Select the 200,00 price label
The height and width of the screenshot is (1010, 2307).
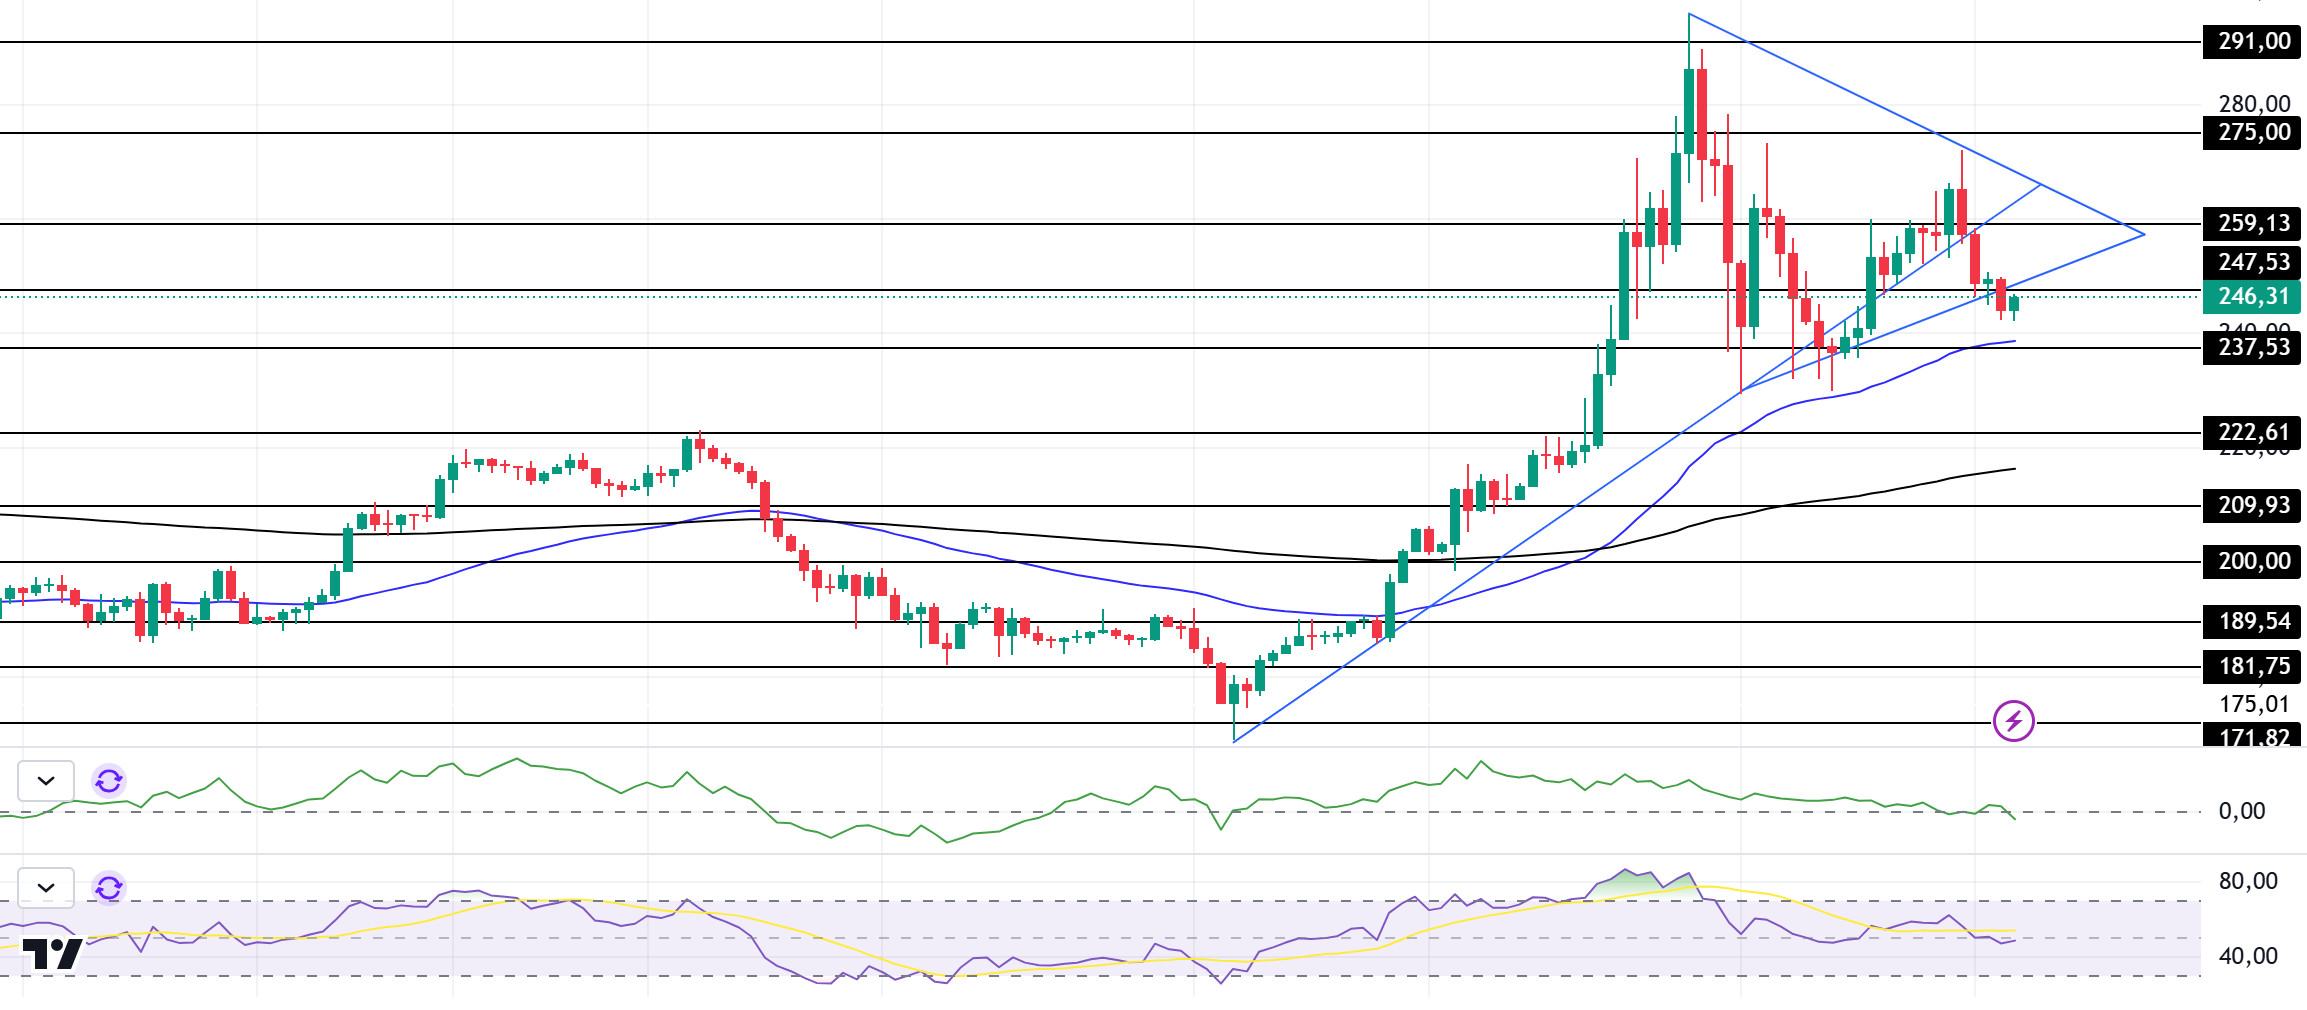2251,562
